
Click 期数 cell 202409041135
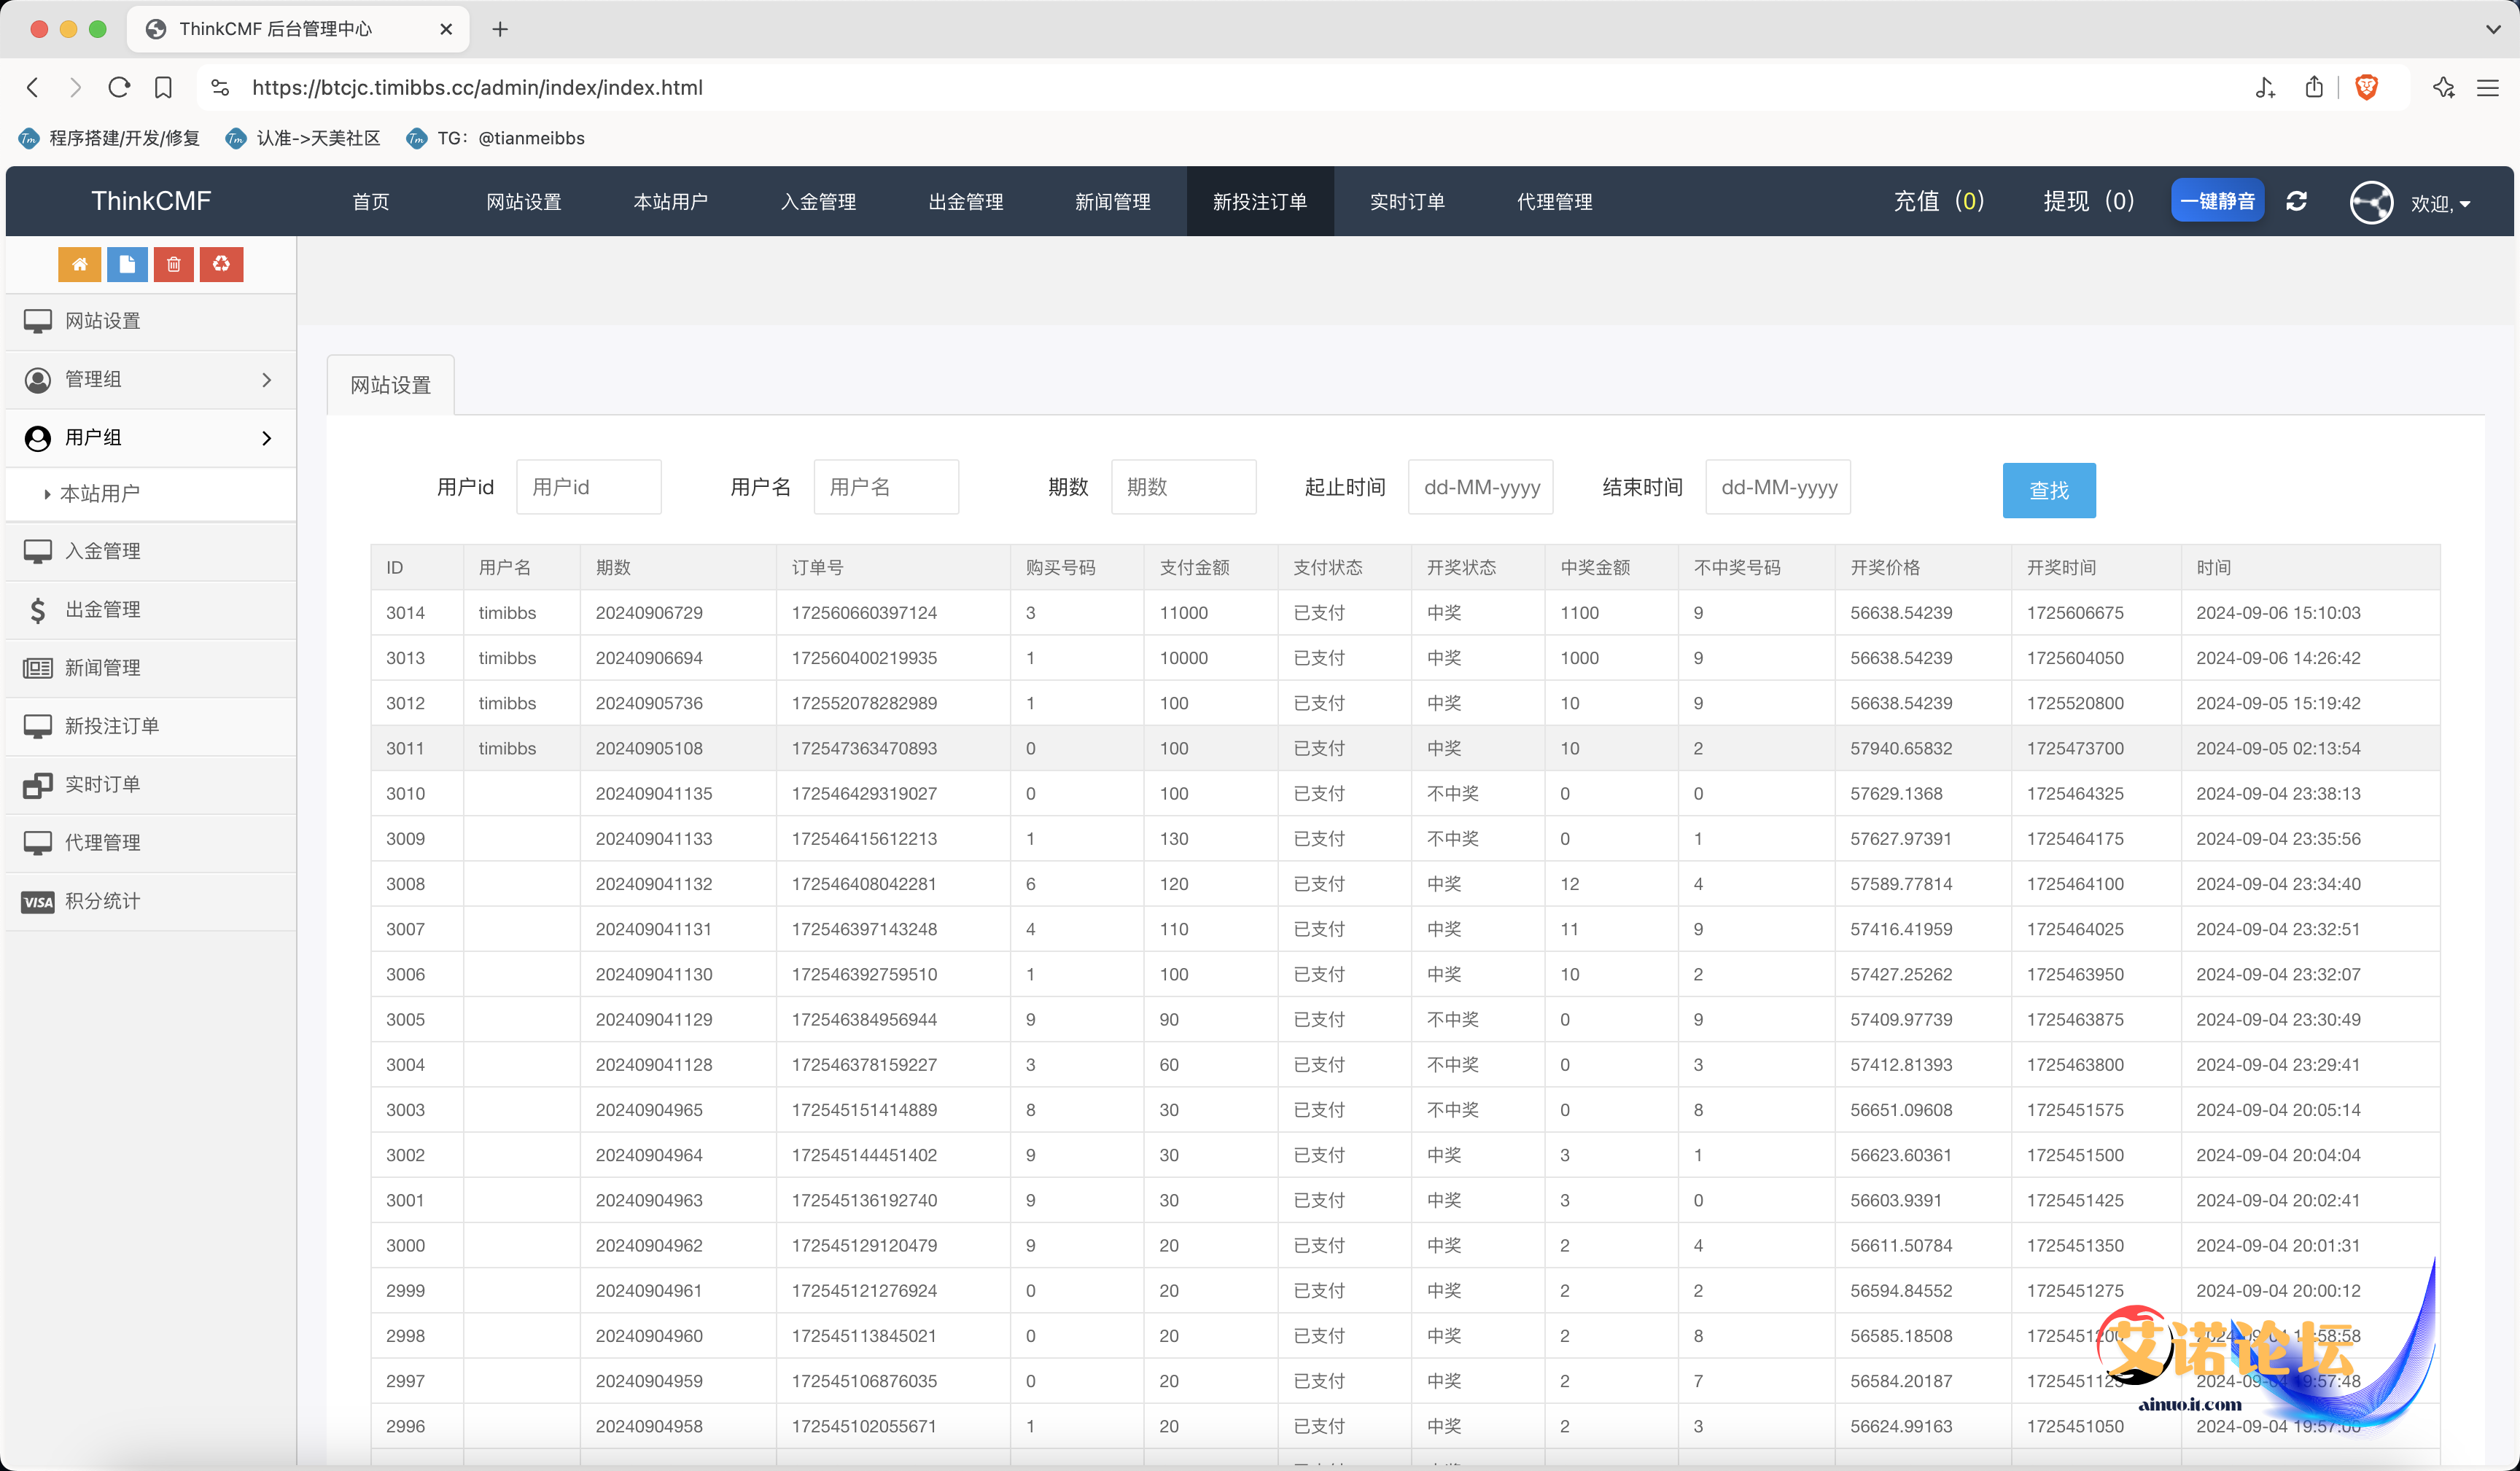pos(654,794)
